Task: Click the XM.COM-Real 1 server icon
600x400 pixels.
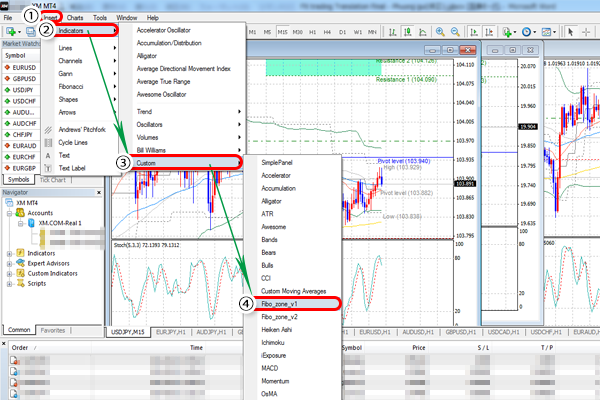Action: point(32,223)
